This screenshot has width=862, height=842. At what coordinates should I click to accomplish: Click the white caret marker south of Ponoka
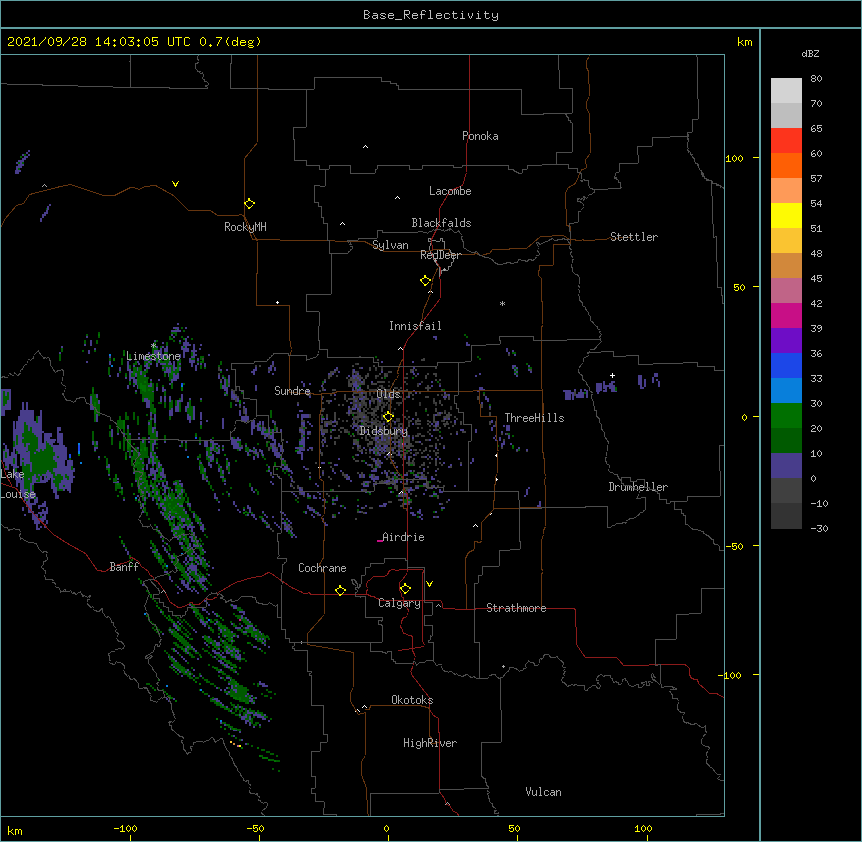365,147
